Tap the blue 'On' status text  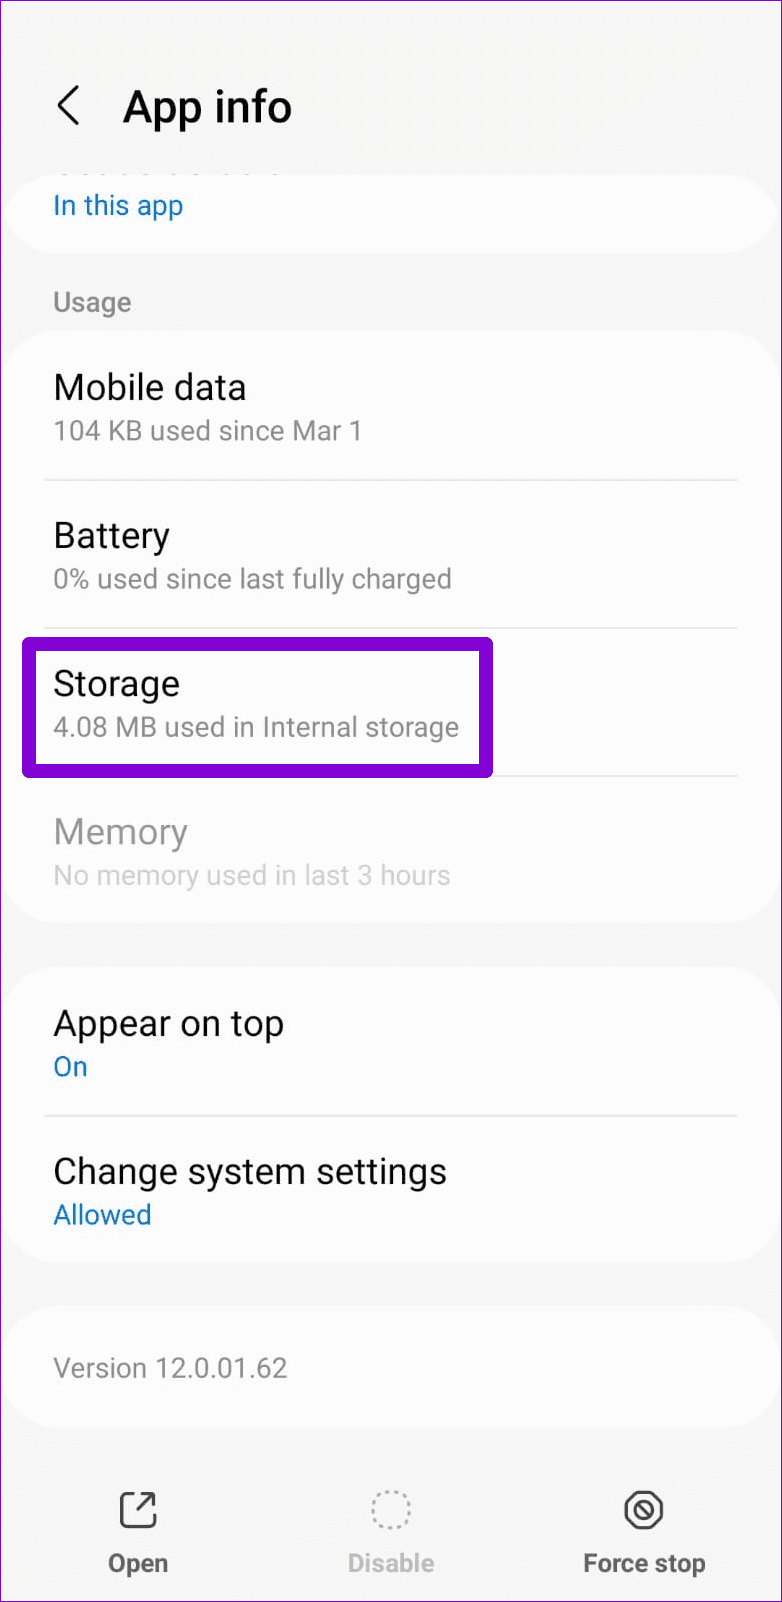pyautogui.click(x=71, y=1067)
